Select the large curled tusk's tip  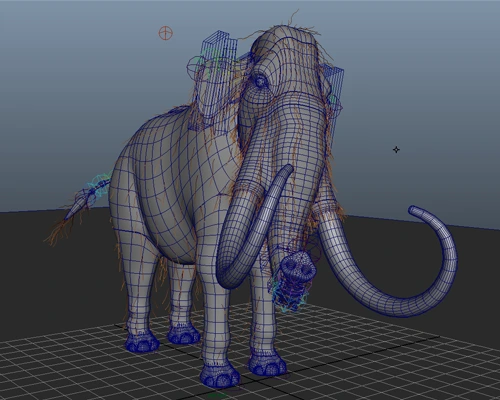point(413,210)
